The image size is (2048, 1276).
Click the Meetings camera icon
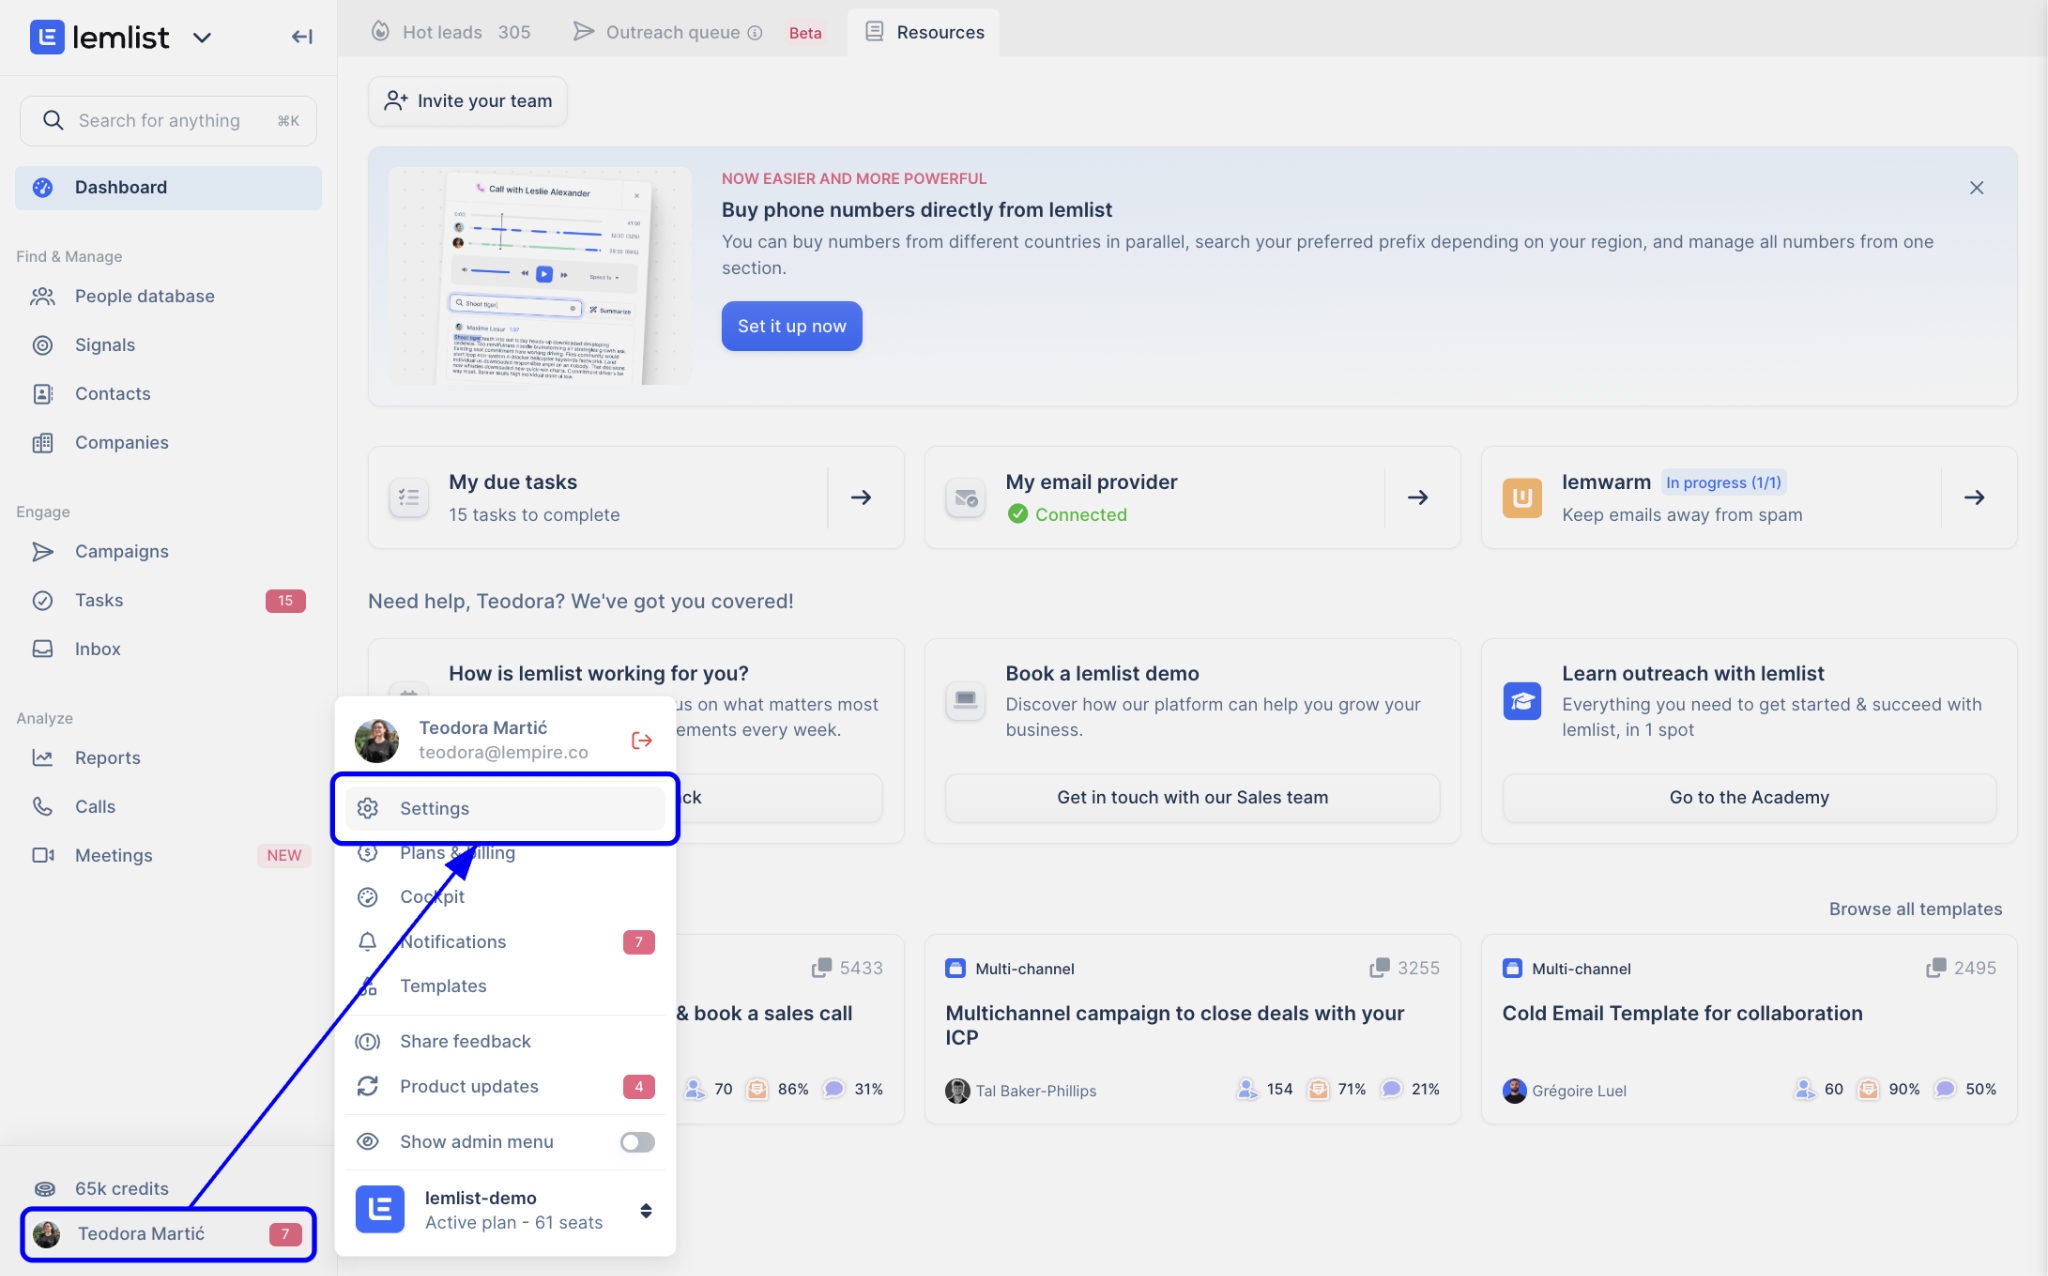pos(43,856)
